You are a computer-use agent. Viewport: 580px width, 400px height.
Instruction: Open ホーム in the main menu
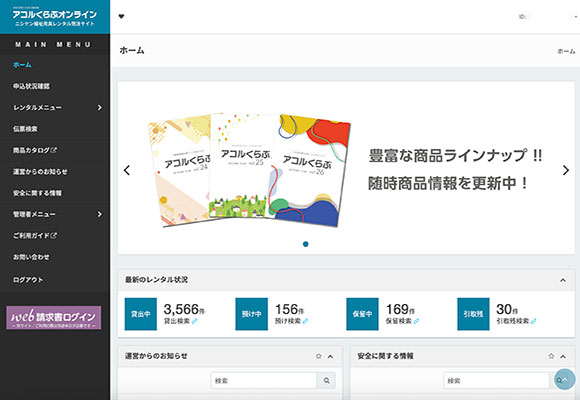click(x=23, y=65)
